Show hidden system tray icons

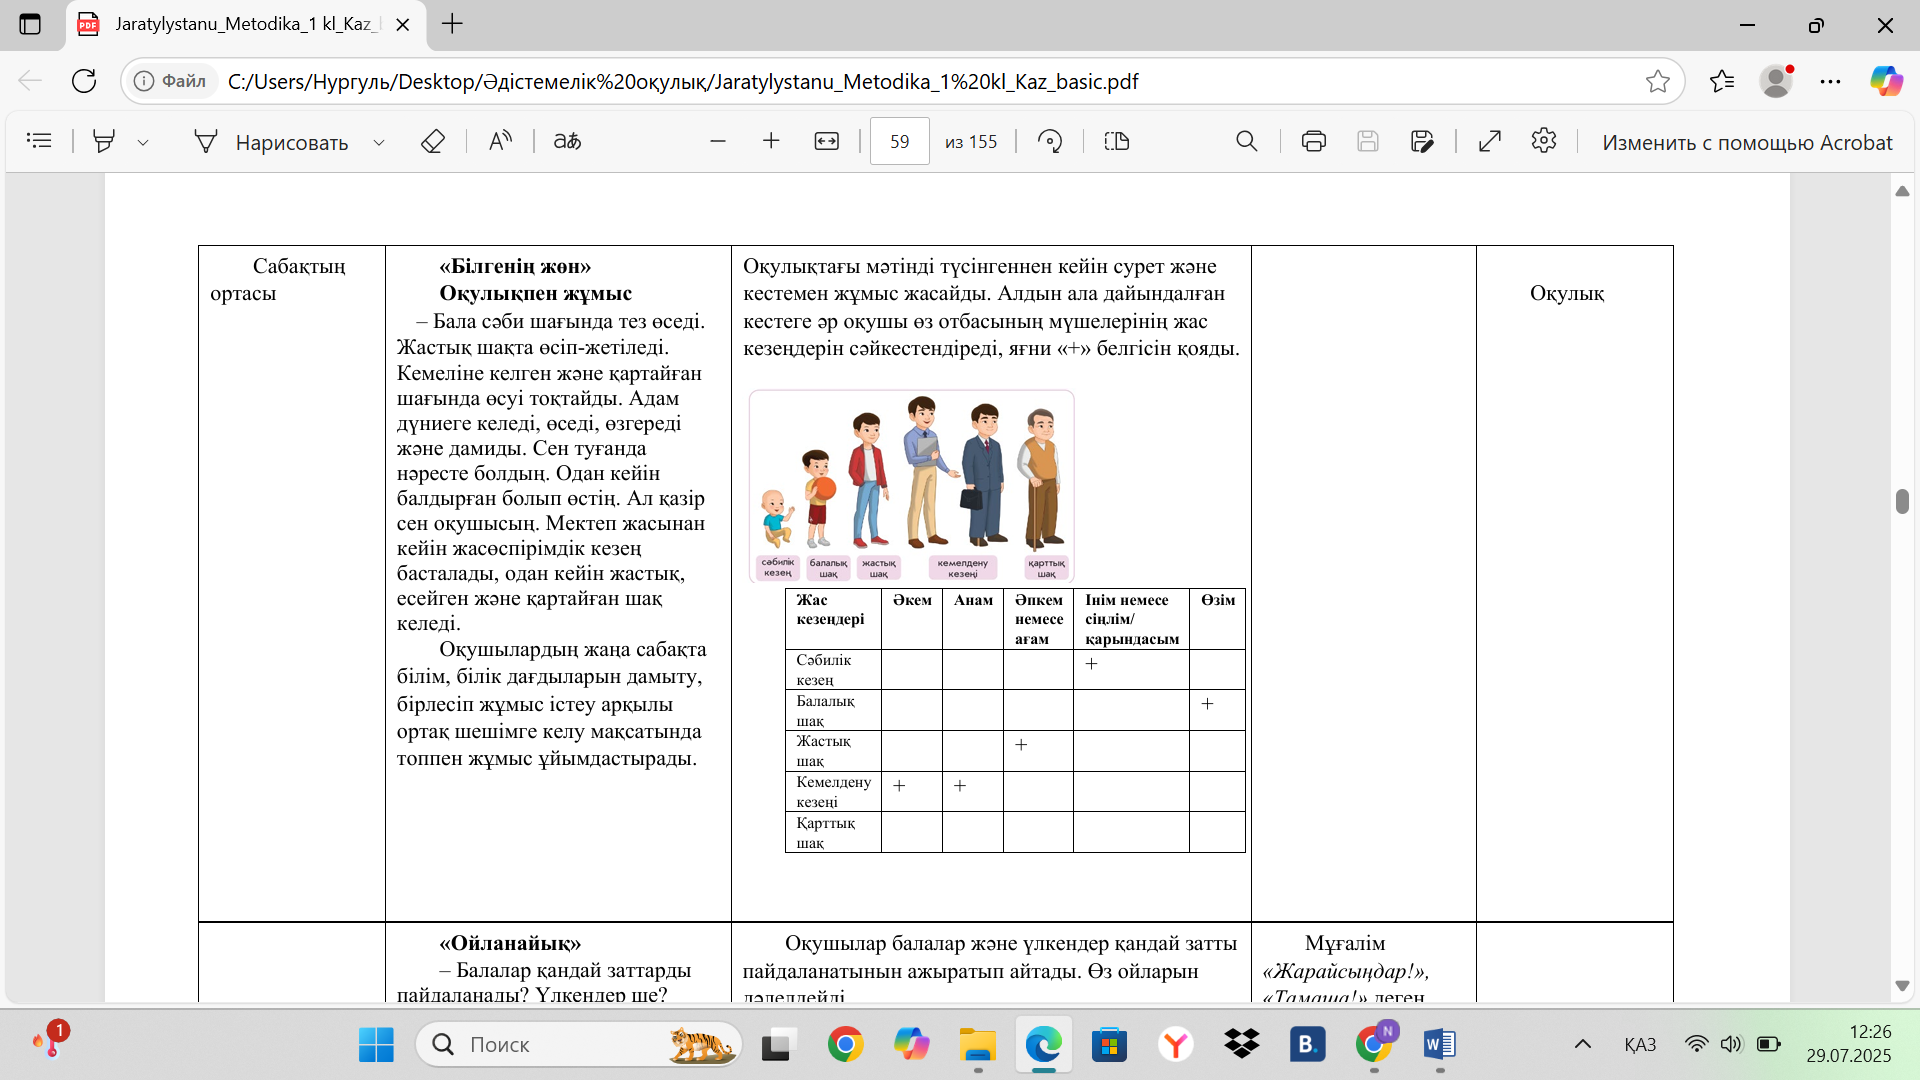[x=1582, y=1044]
